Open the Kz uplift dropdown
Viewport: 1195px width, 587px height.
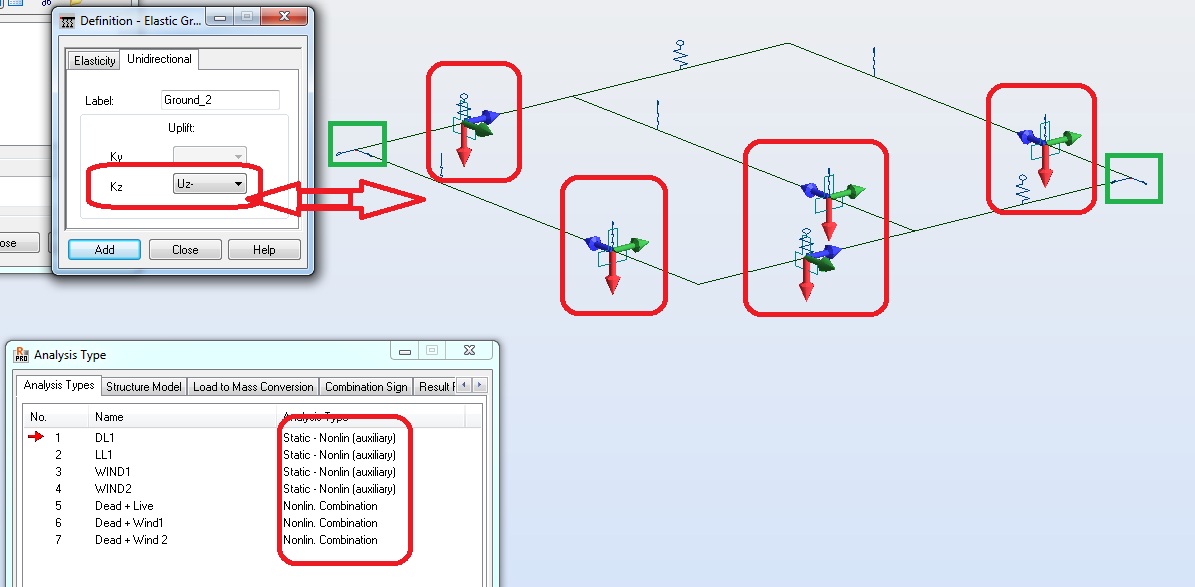(x=210, y=184)
